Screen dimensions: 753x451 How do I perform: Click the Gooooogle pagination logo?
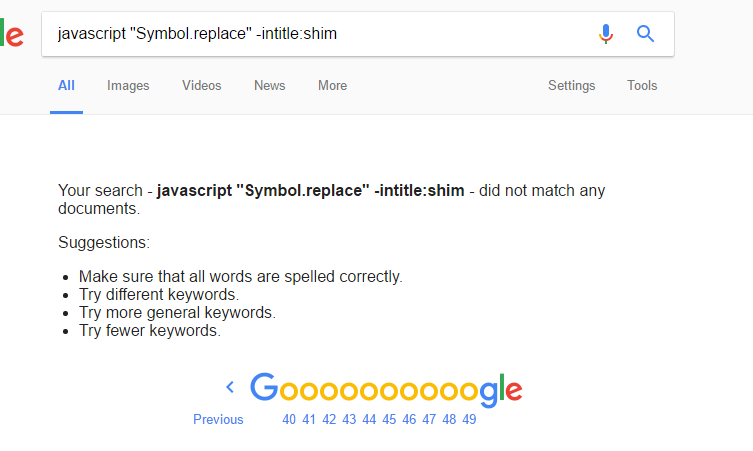(x=386, y=390)
